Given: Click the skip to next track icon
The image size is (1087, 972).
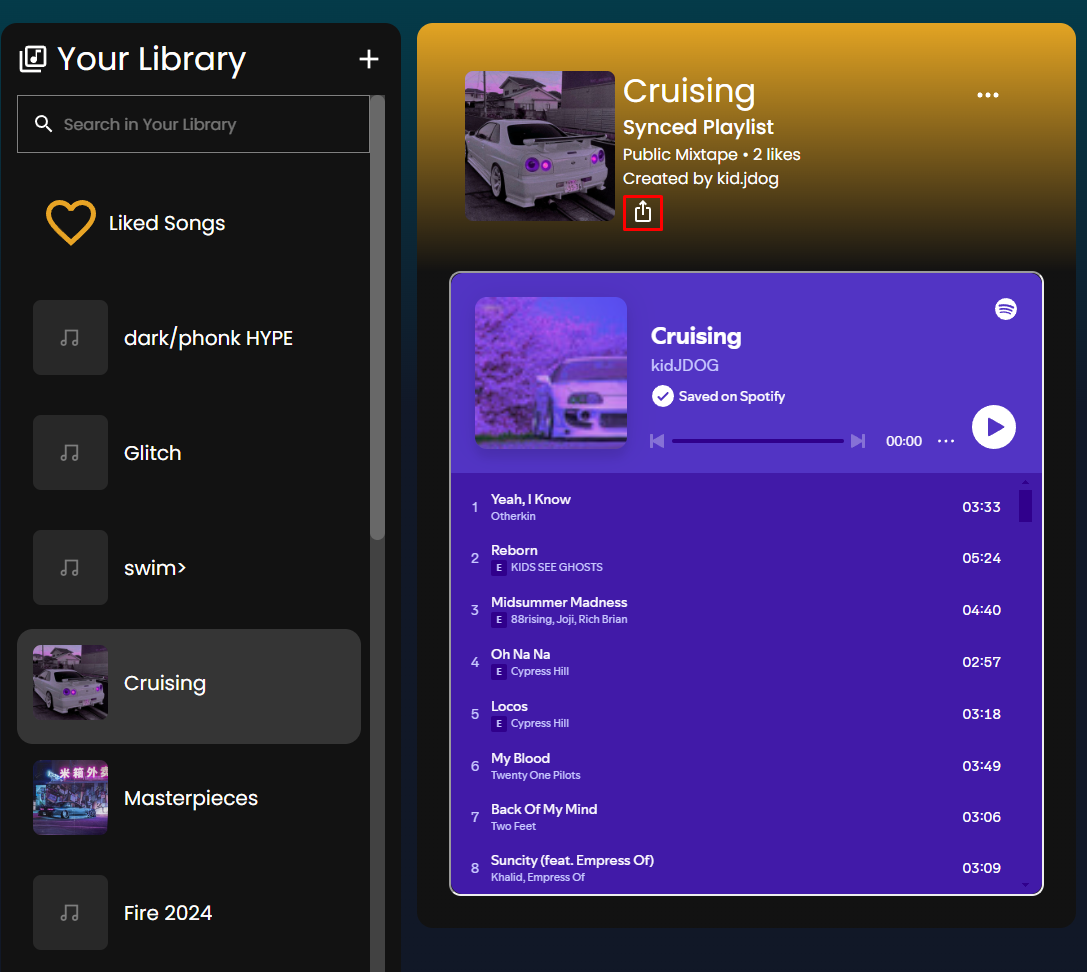Looking at the screenshot, I should click(857, 441).
